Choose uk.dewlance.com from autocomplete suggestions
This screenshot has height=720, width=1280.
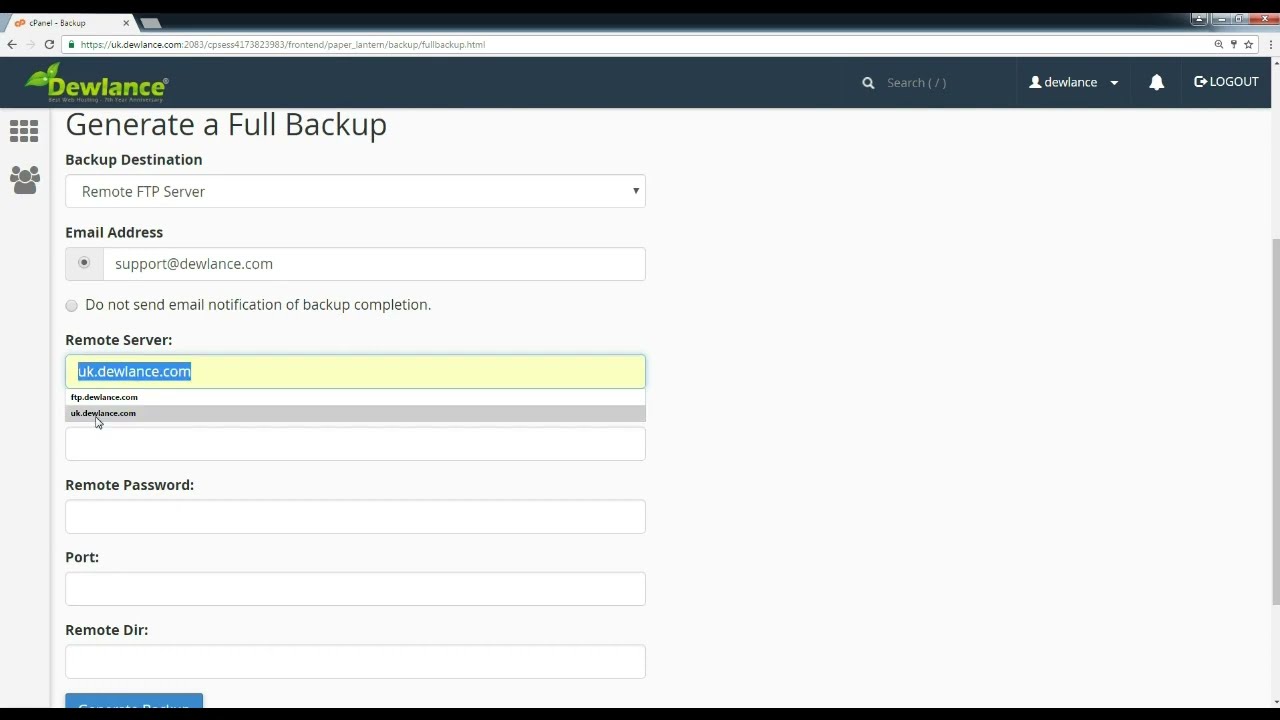(104, 413)
